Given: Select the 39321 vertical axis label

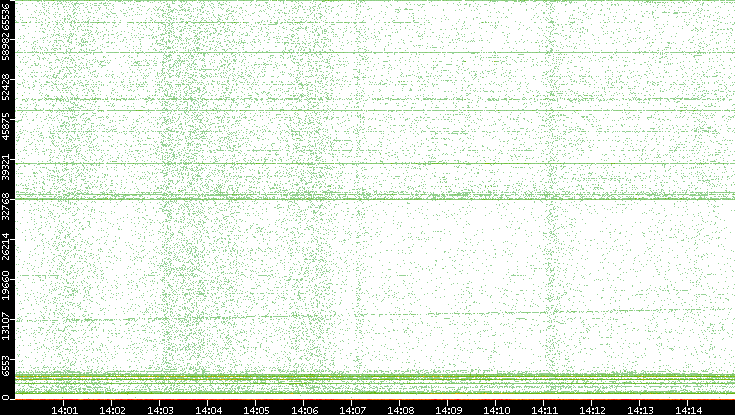Looking at the screenshot, I should 5,166.
